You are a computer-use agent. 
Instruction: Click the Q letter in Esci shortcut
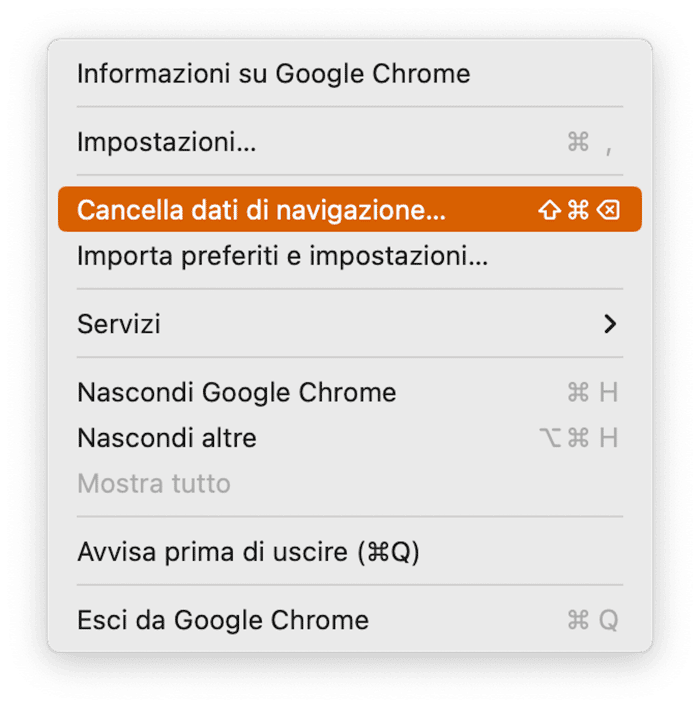click(608, 620)
